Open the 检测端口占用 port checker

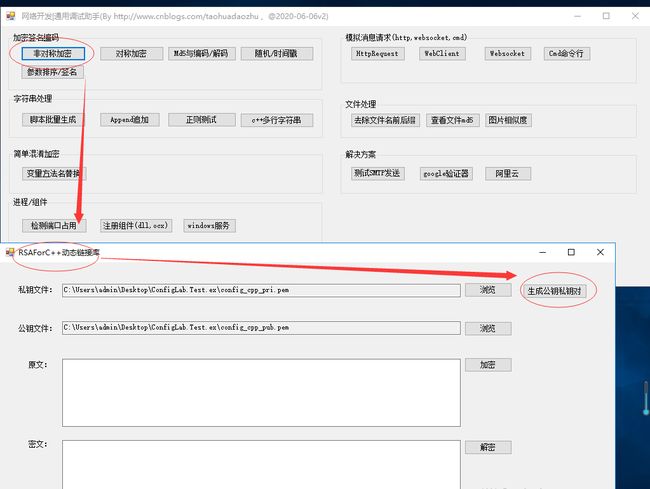(54, 225)
